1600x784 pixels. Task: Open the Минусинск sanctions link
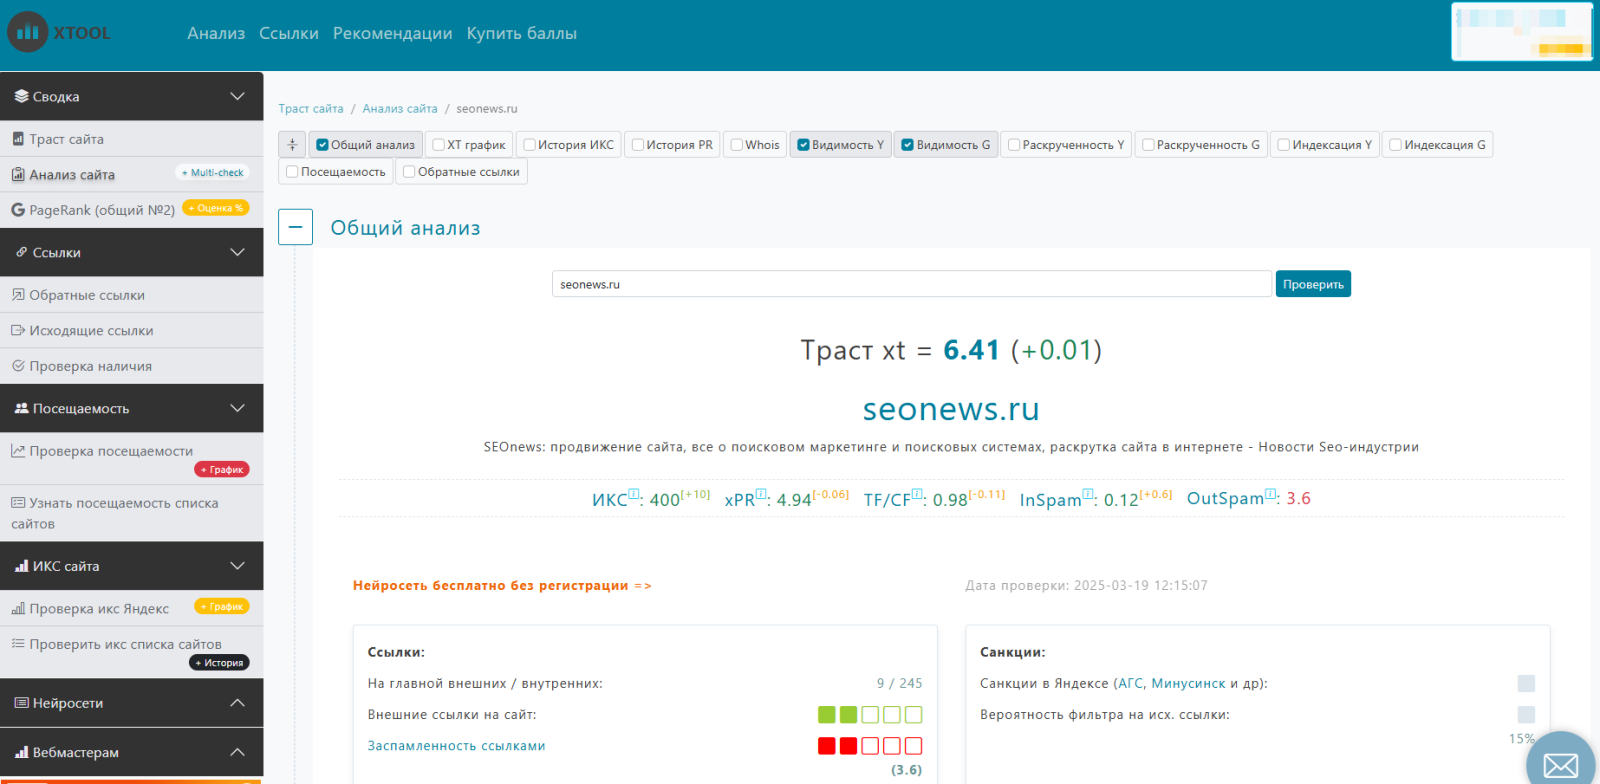click(x=1188, y=684)
